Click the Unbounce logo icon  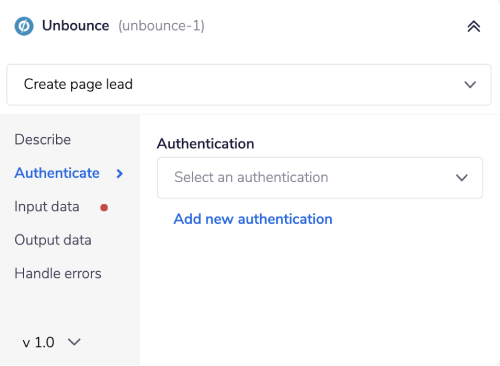coord(24,26)
